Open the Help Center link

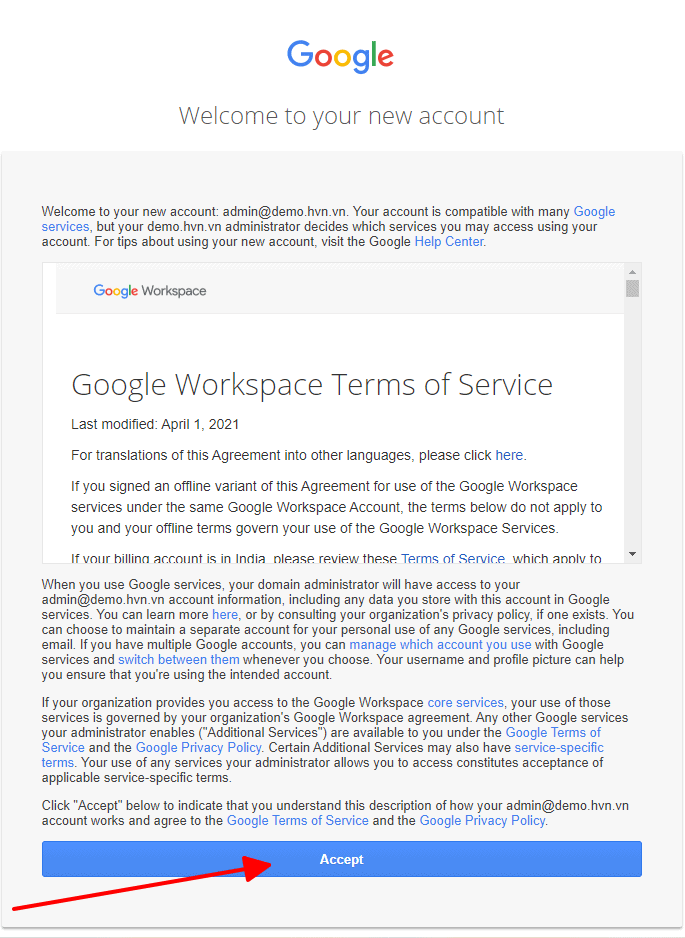tap(449, 242)
